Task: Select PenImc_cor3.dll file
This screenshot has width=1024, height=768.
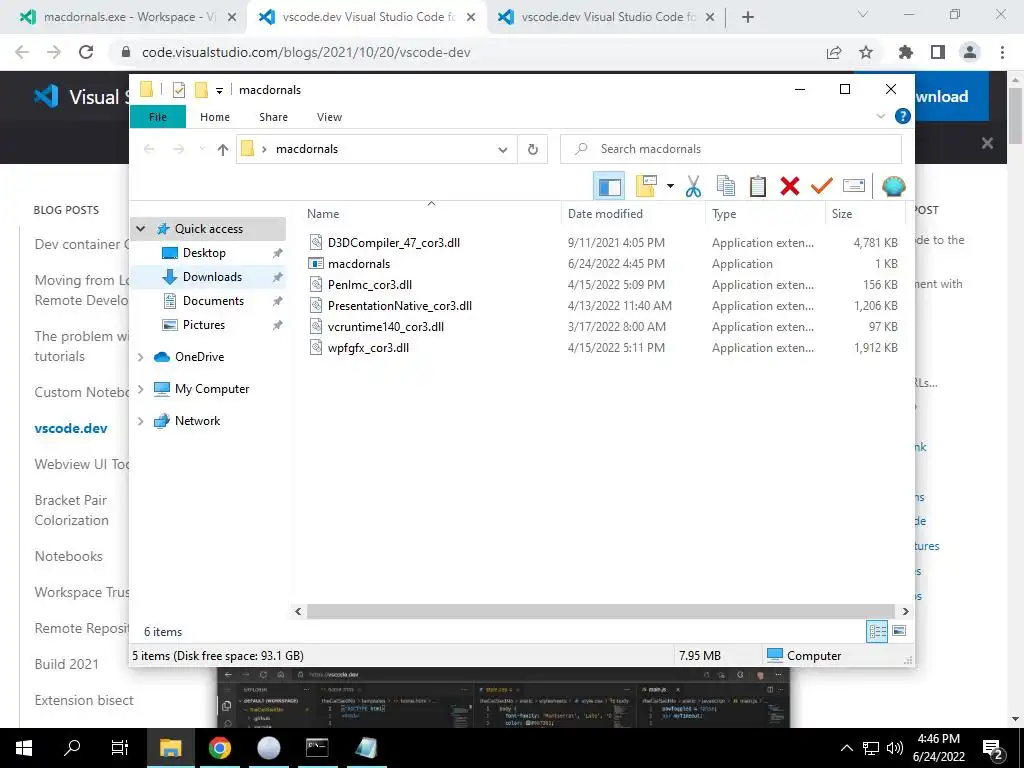Action: click(x=370, y=285)
